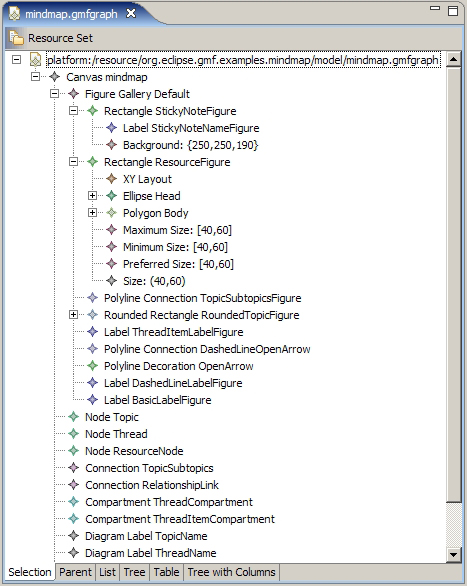Switch to the Table tab

pyautogui.click(x=167, y=572)
